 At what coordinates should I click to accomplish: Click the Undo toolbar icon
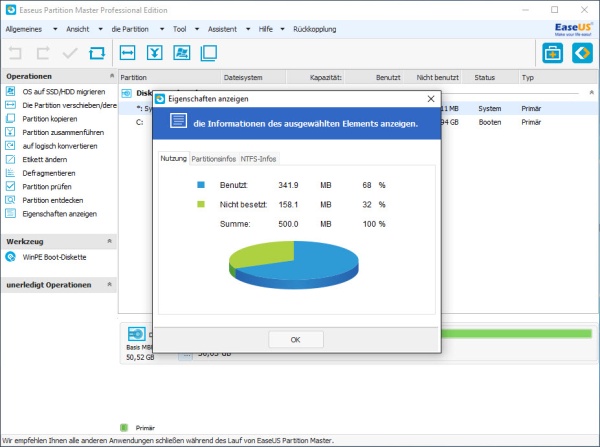15,53
